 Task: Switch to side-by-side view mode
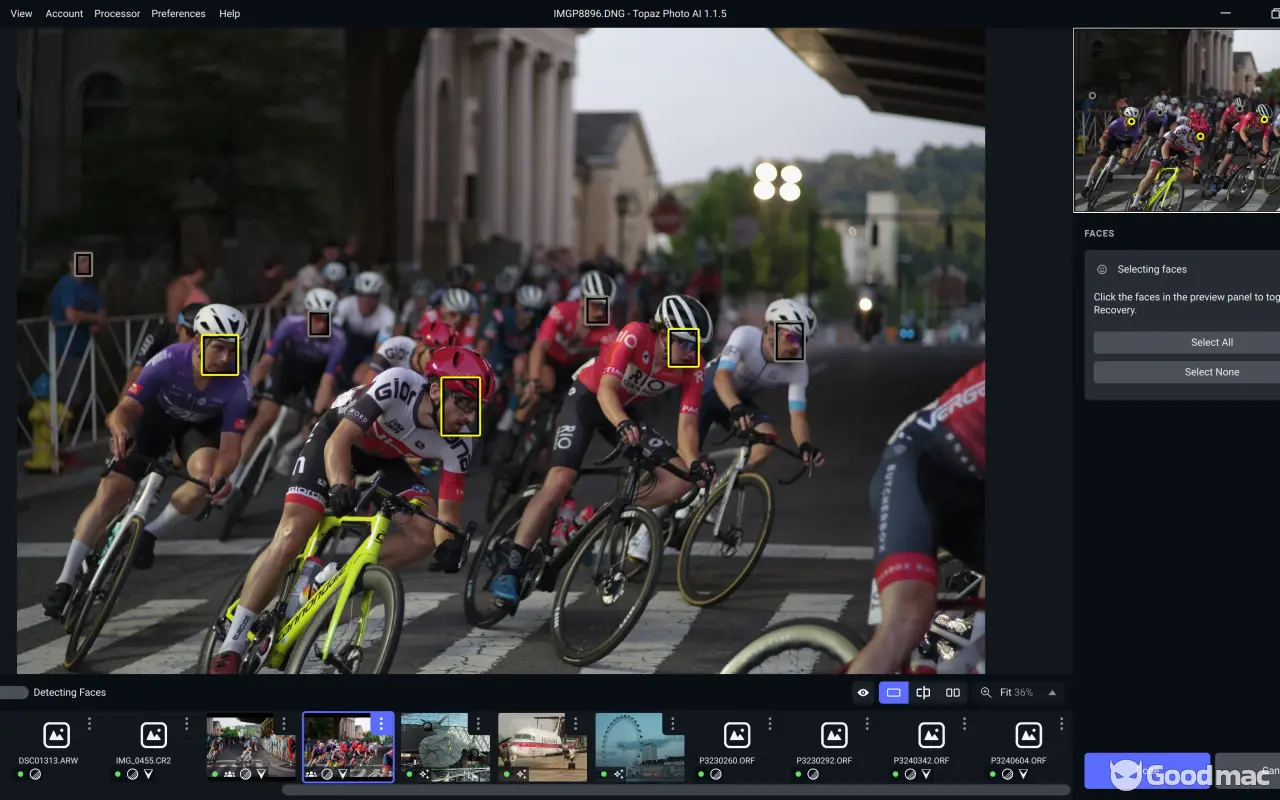tap(953, 692)
